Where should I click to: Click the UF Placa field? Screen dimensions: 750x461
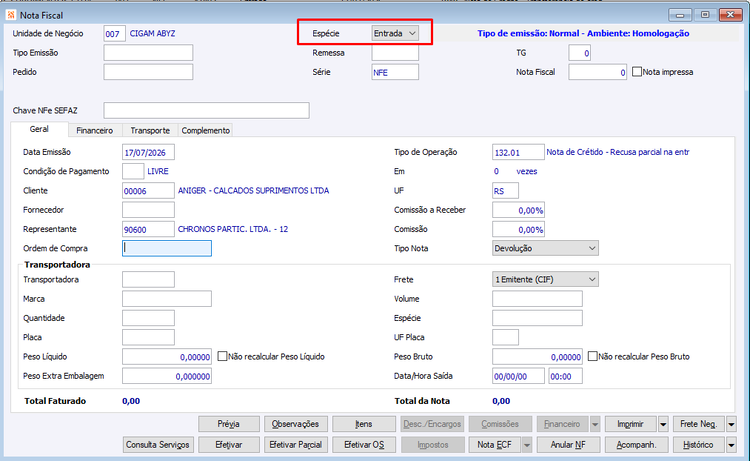[x=505, y=337]
